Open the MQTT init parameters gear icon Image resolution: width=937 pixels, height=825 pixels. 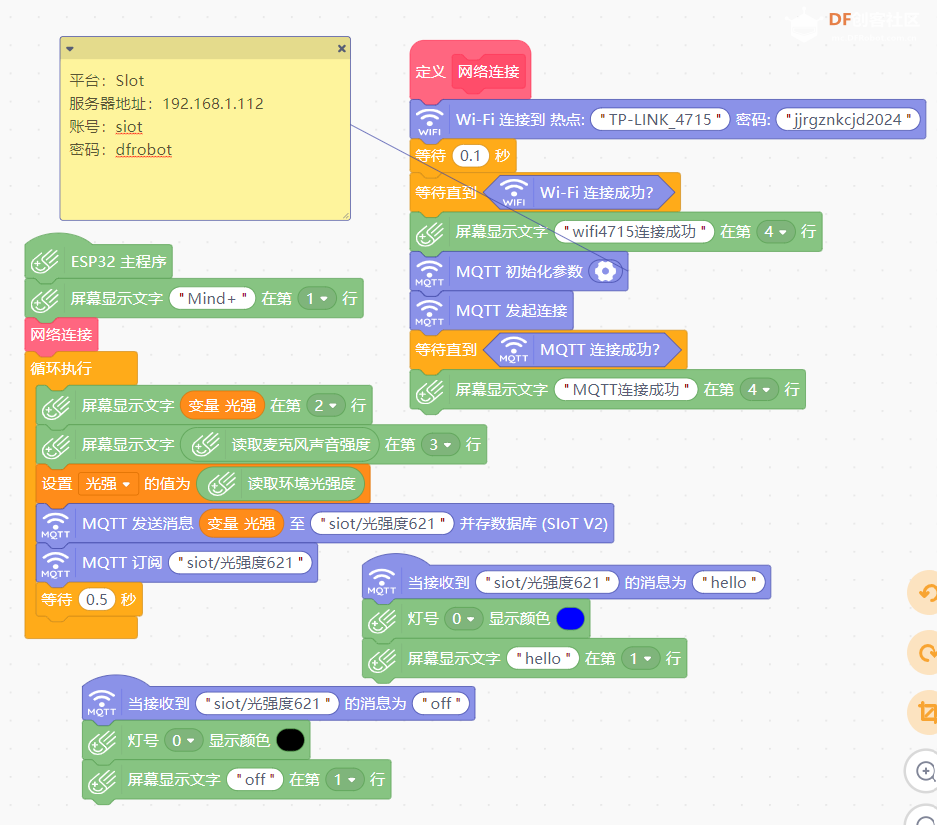pyautogui.click(x=605, y=271)
